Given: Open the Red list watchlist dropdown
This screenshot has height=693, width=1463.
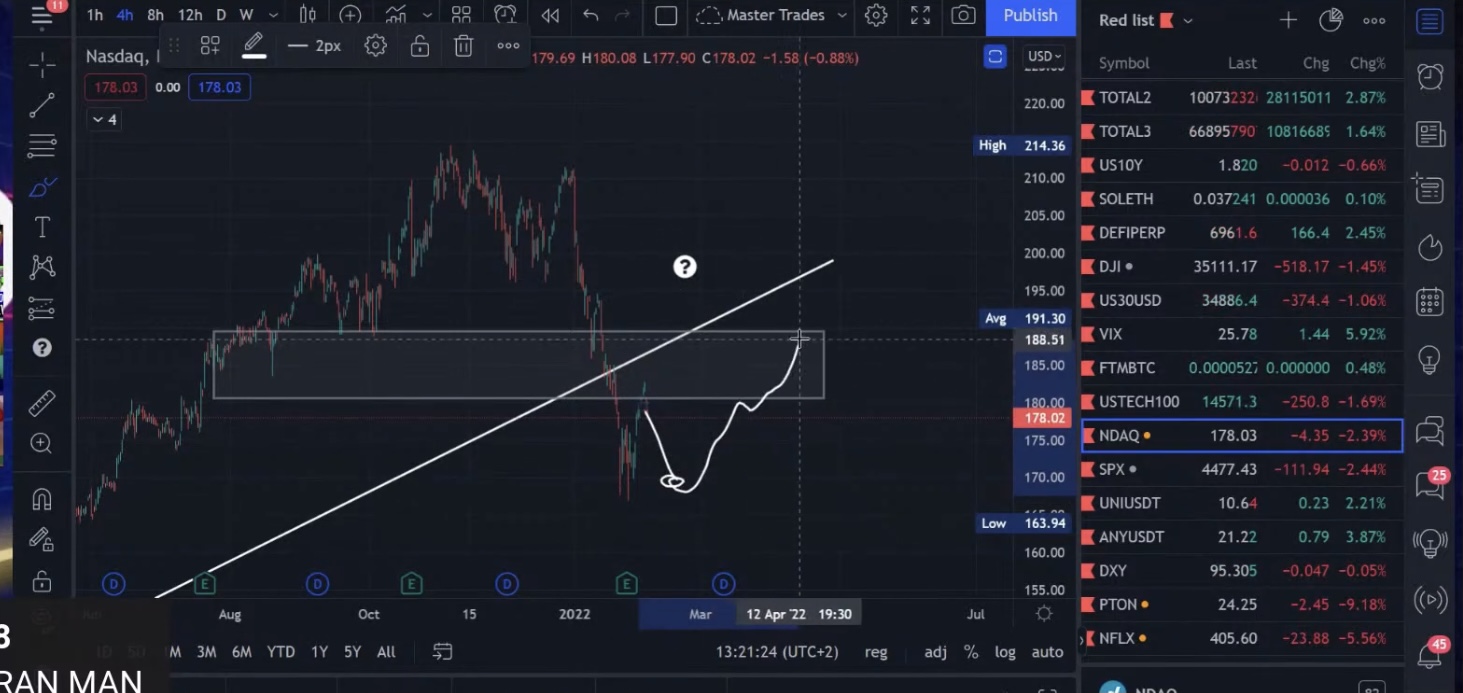Looking at the screenshot, I should 1146,20.
